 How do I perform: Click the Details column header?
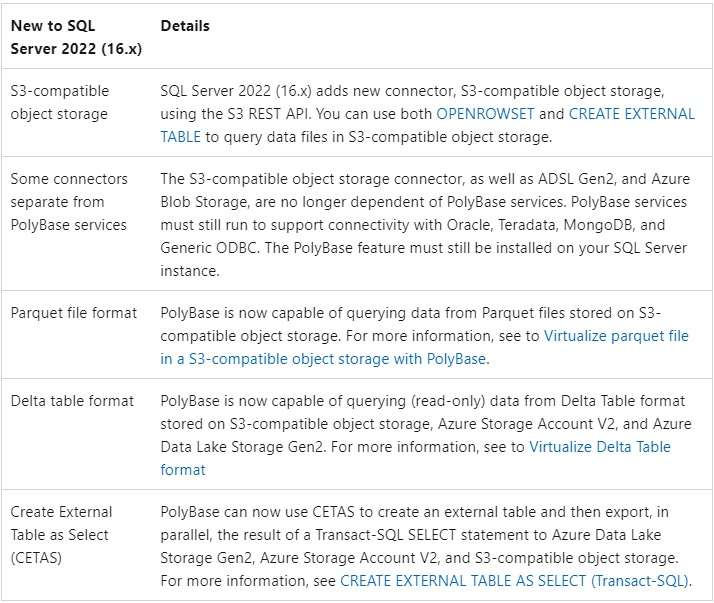[x=185, y=26]
